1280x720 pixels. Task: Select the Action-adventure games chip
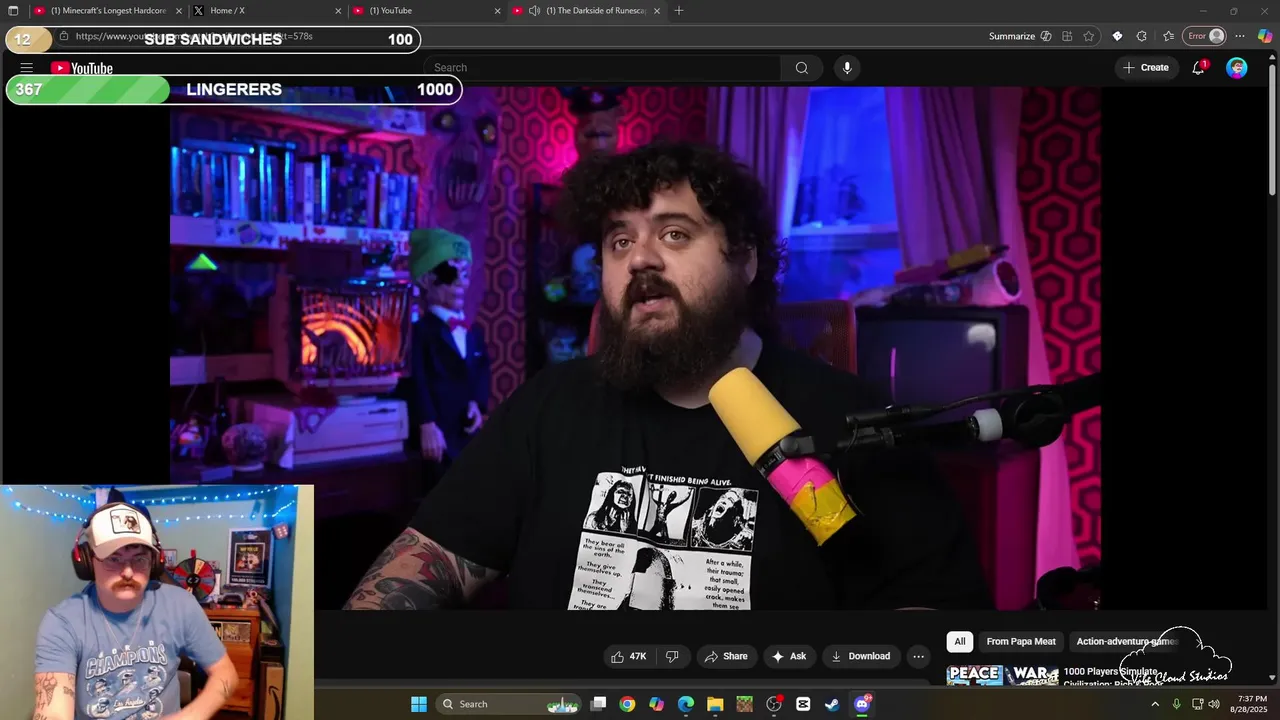coord(1126,642)
